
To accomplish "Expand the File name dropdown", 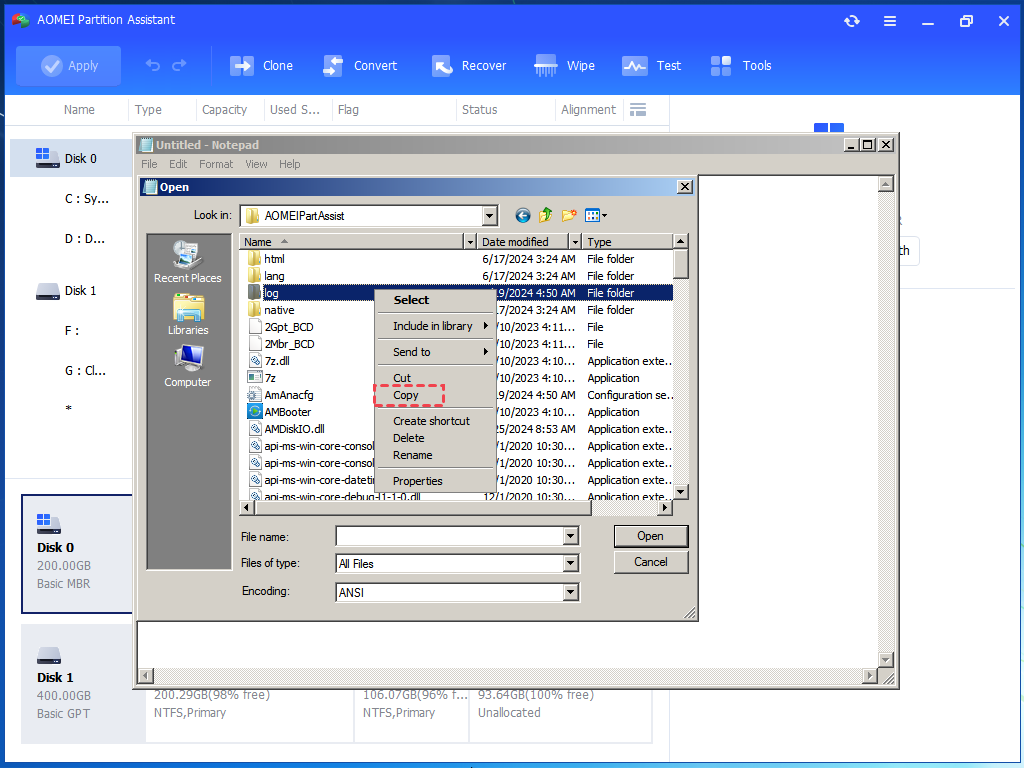I will [571, 536].
